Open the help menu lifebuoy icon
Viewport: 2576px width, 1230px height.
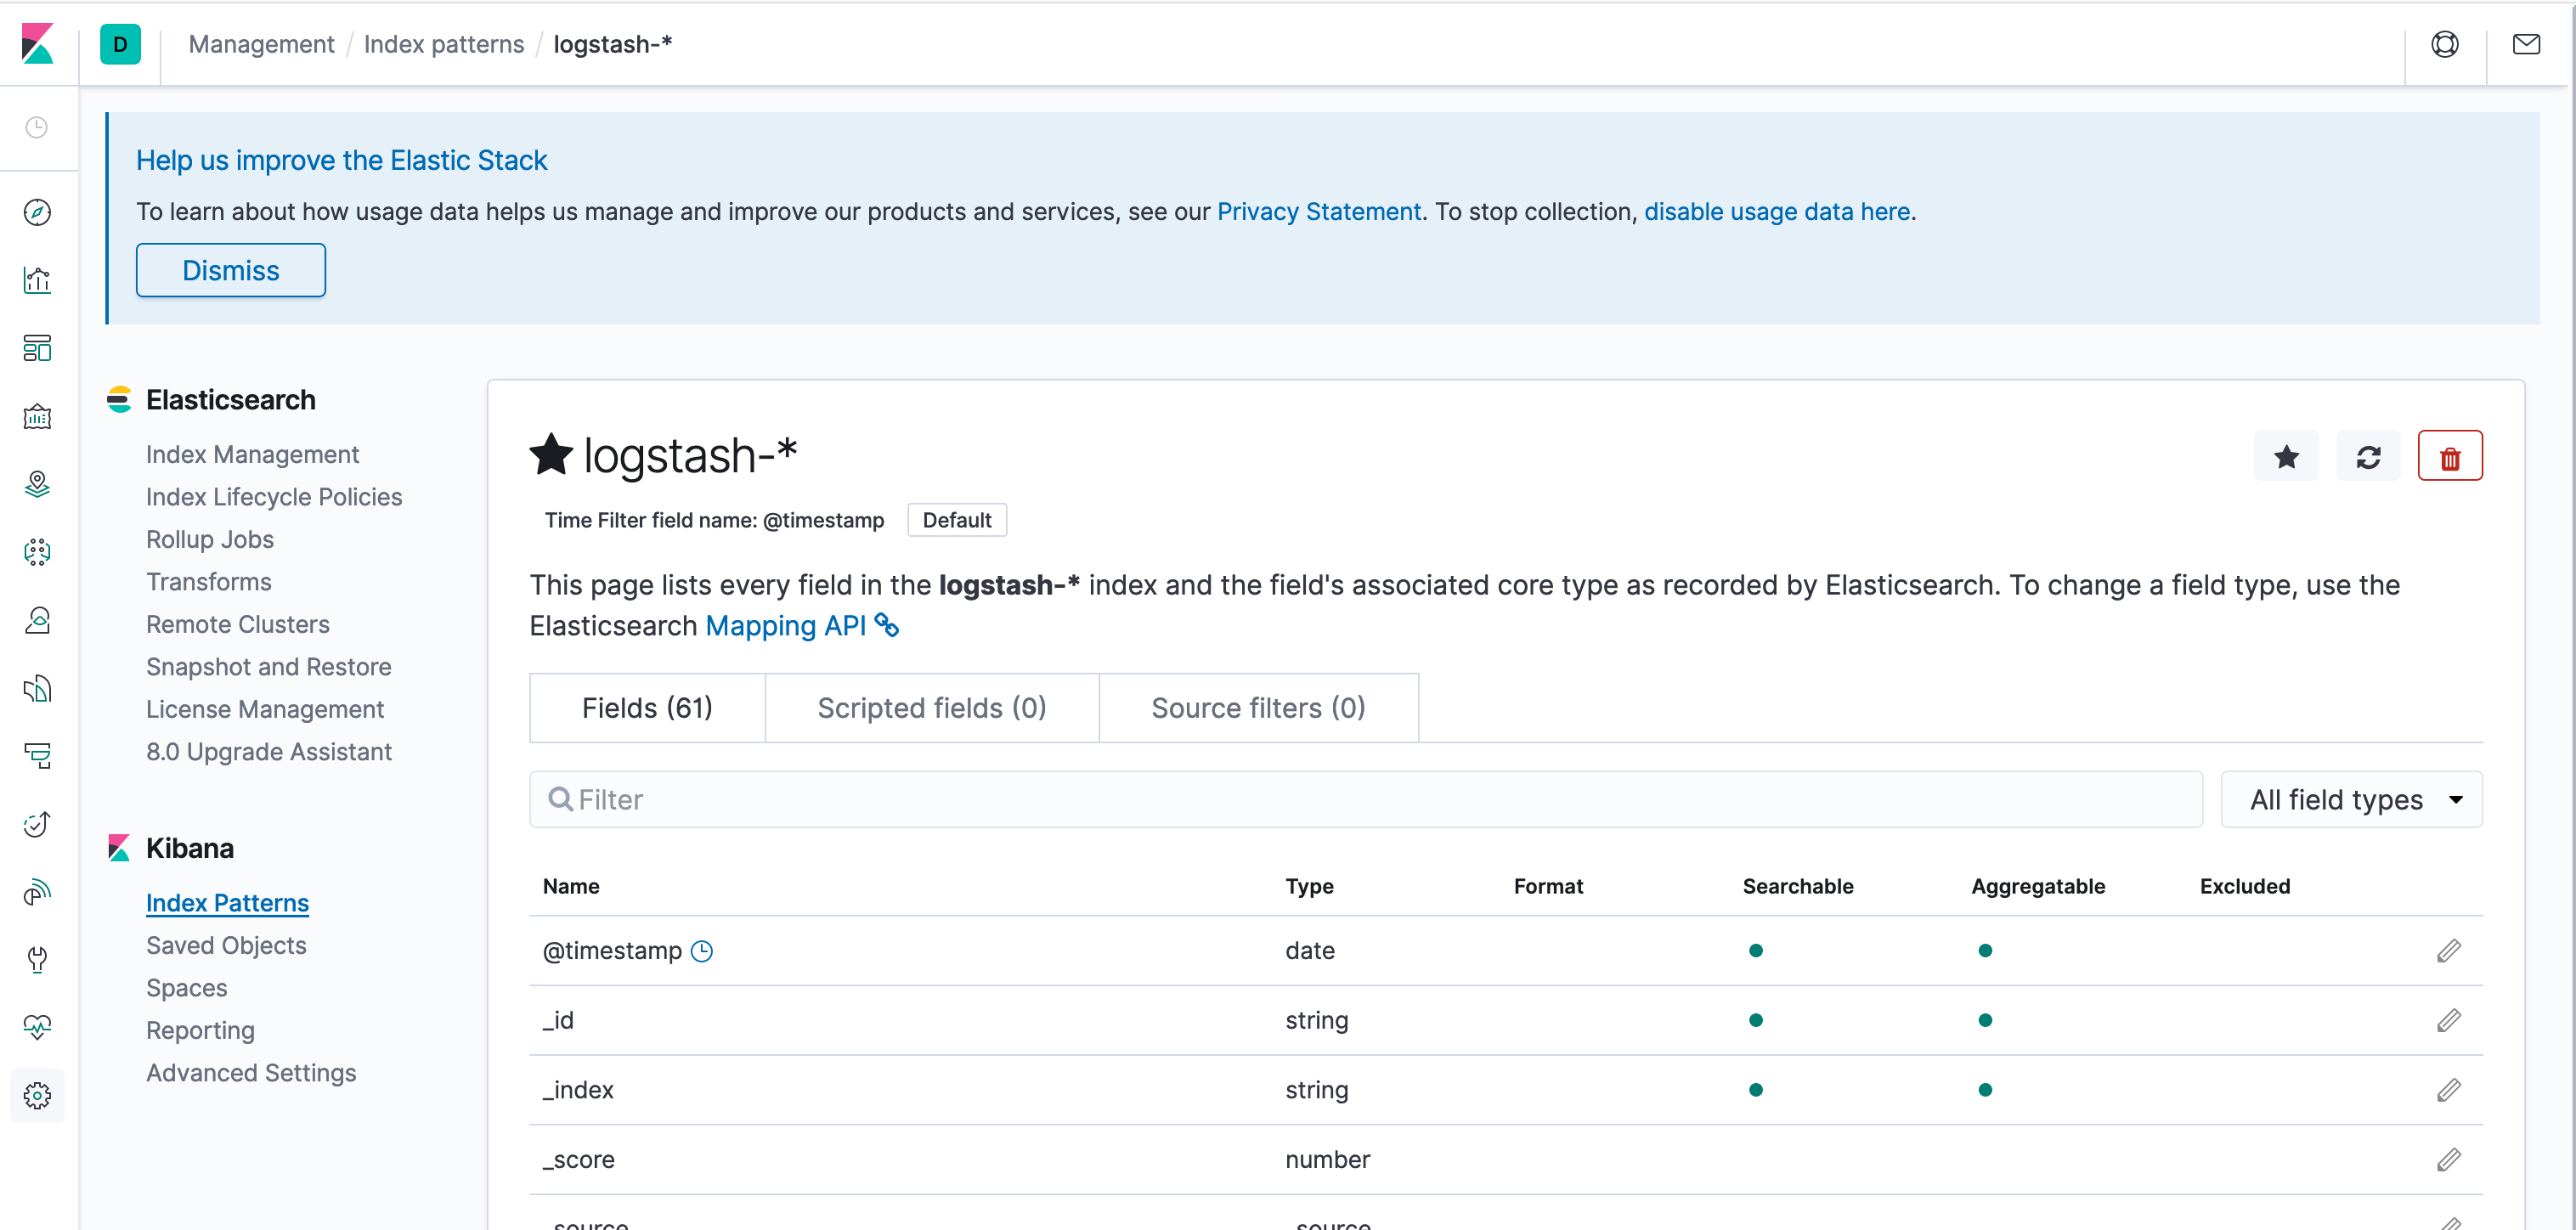(x=2445, y=44)
